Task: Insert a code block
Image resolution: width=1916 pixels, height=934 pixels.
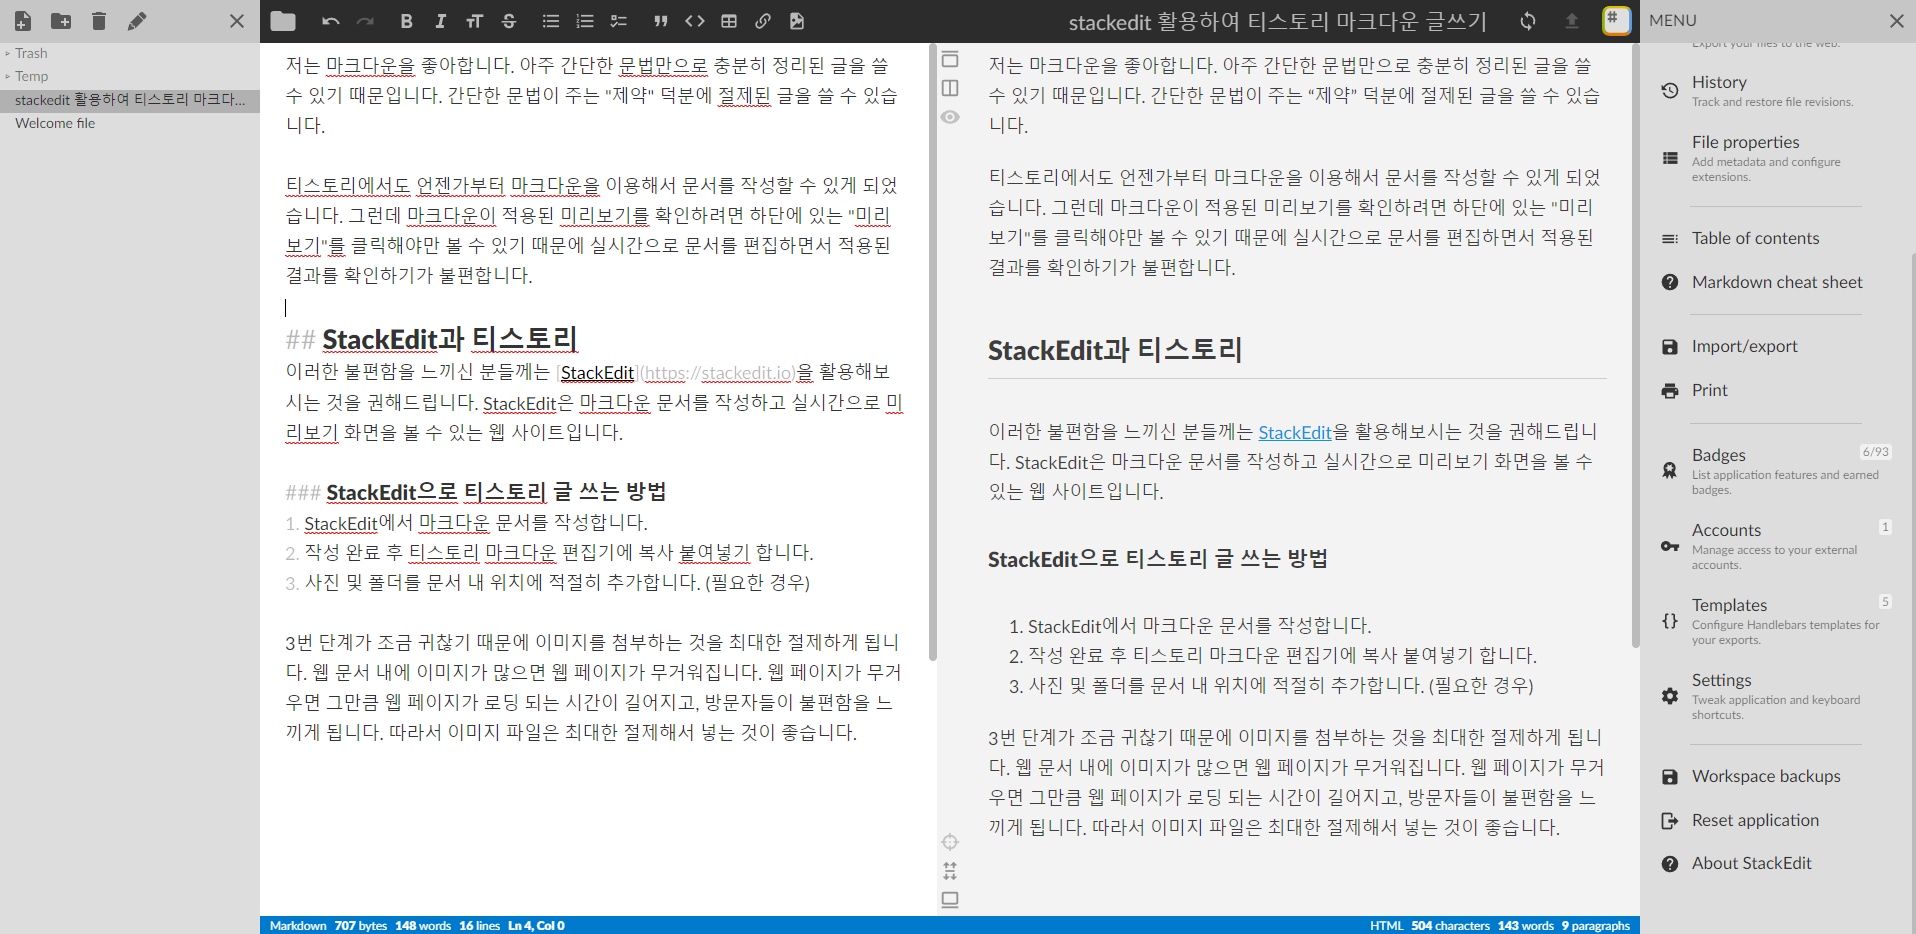Action: (695, 21)
